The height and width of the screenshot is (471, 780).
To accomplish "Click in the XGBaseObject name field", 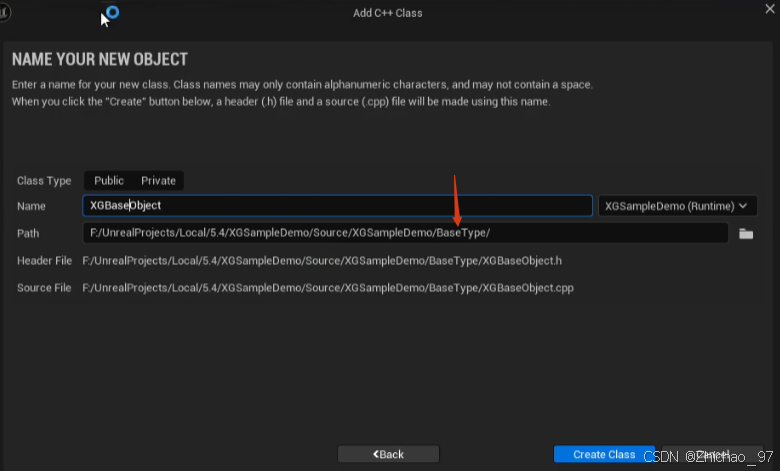I will click(337, 206).
